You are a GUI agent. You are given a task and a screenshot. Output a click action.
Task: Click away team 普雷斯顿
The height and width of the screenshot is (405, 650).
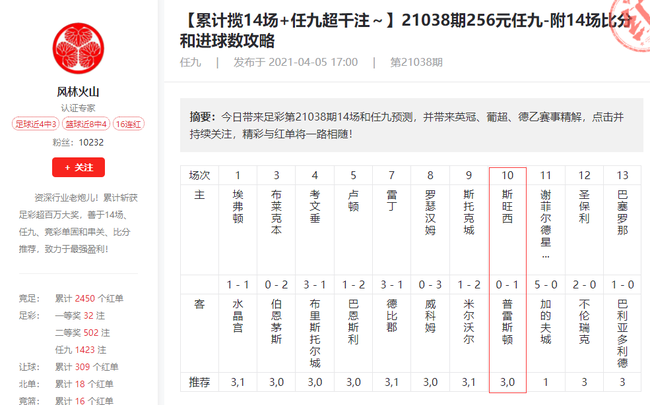point(507,322)
